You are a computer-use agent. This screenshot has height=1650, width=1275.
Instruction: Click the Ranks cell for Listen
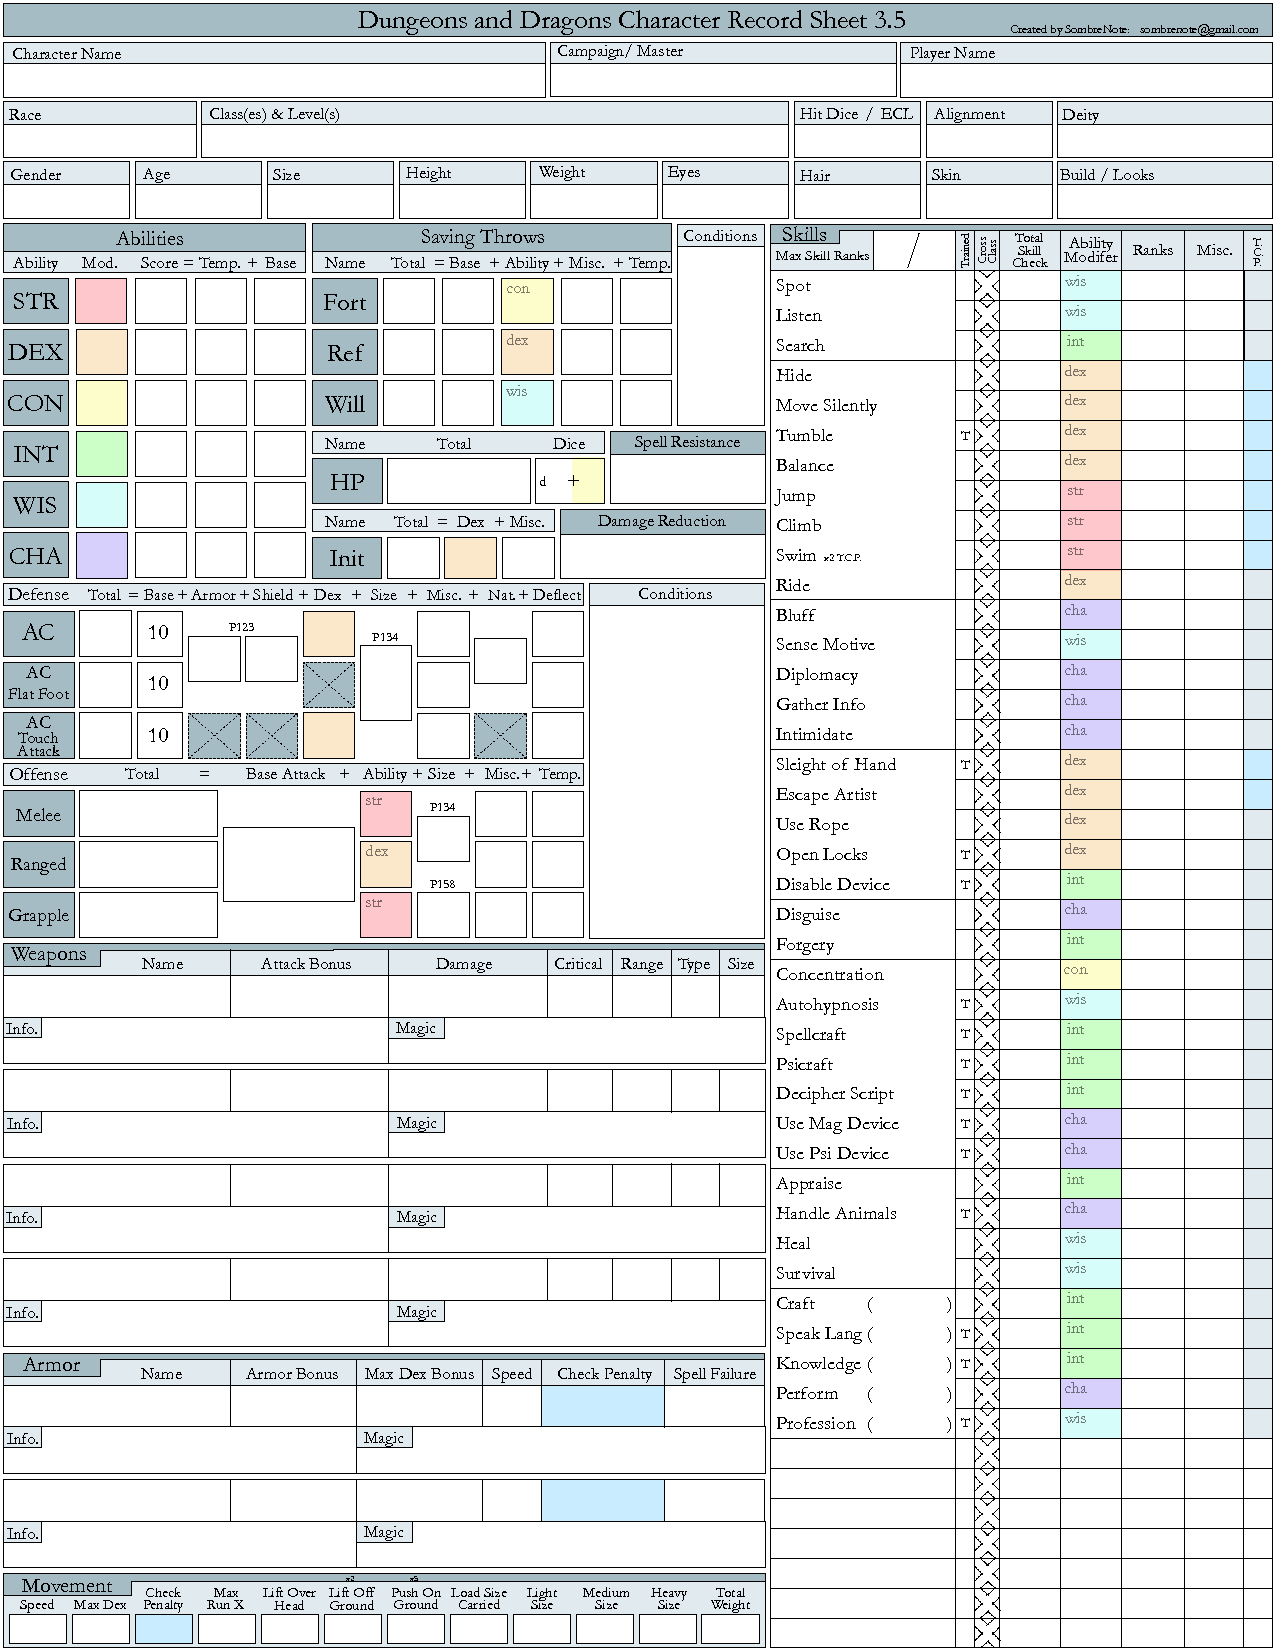(1152, 315)
